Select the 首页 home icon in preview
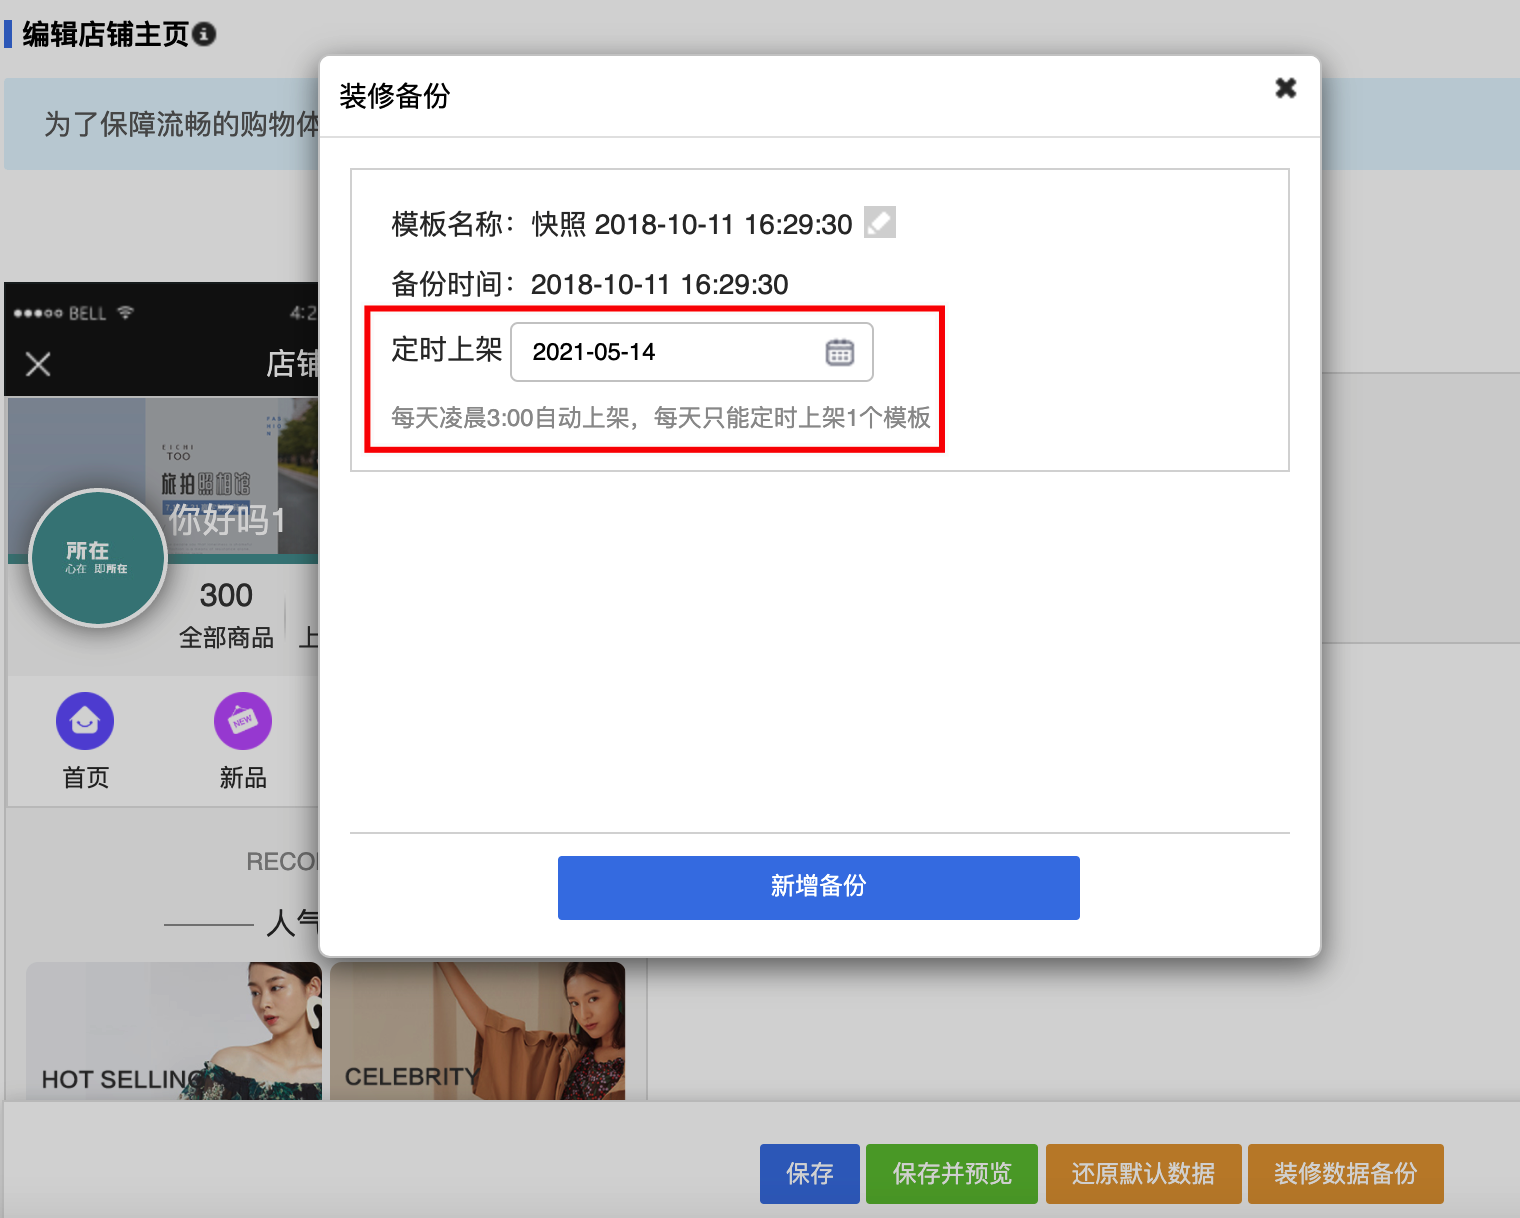1520x1218 pixels. [84, 720]
